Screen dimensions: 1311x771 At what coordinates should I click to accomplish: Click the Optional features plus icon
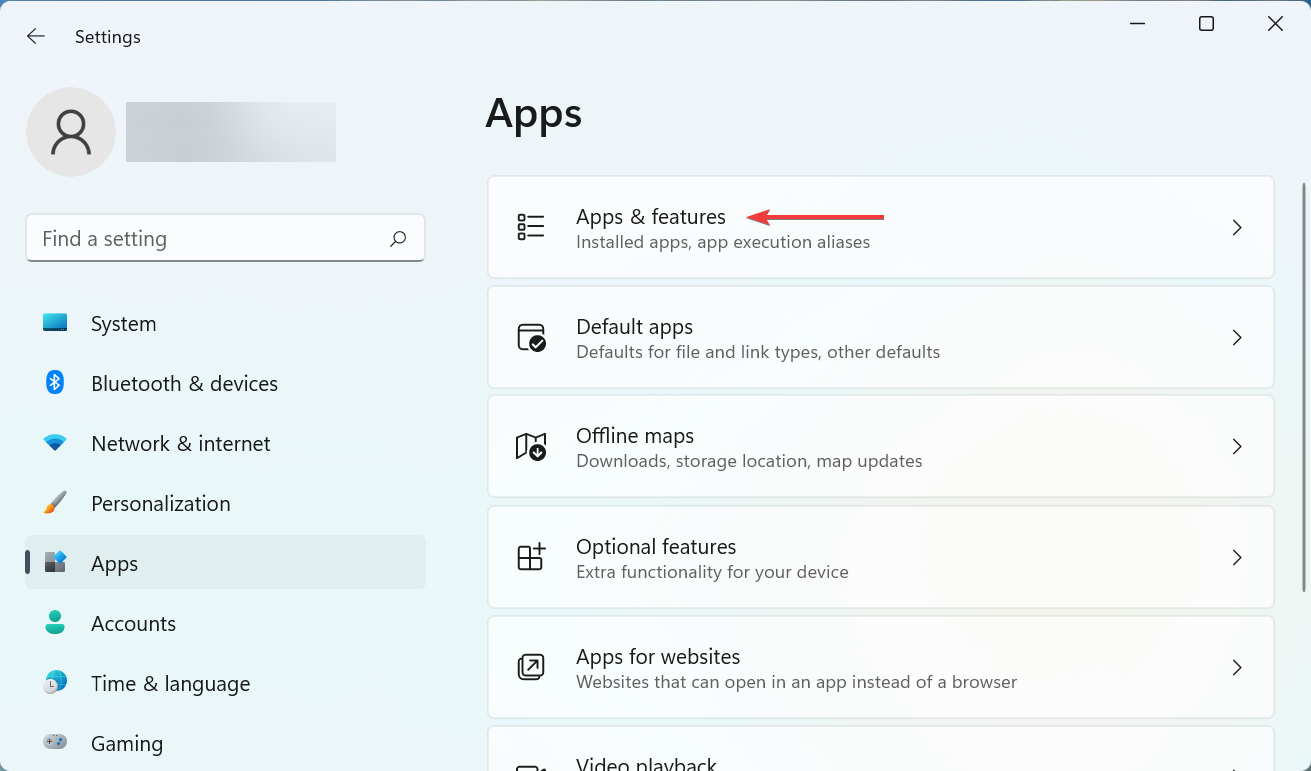532,557
